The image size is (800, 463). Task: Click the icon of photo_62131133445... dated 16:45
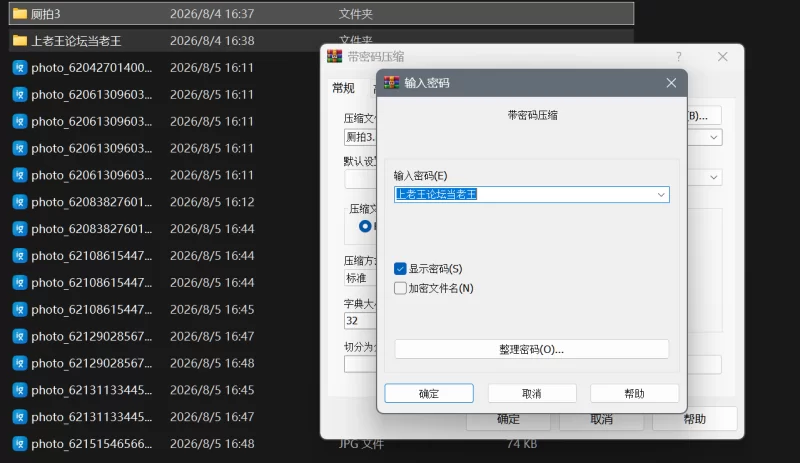[x=20, y=390]
